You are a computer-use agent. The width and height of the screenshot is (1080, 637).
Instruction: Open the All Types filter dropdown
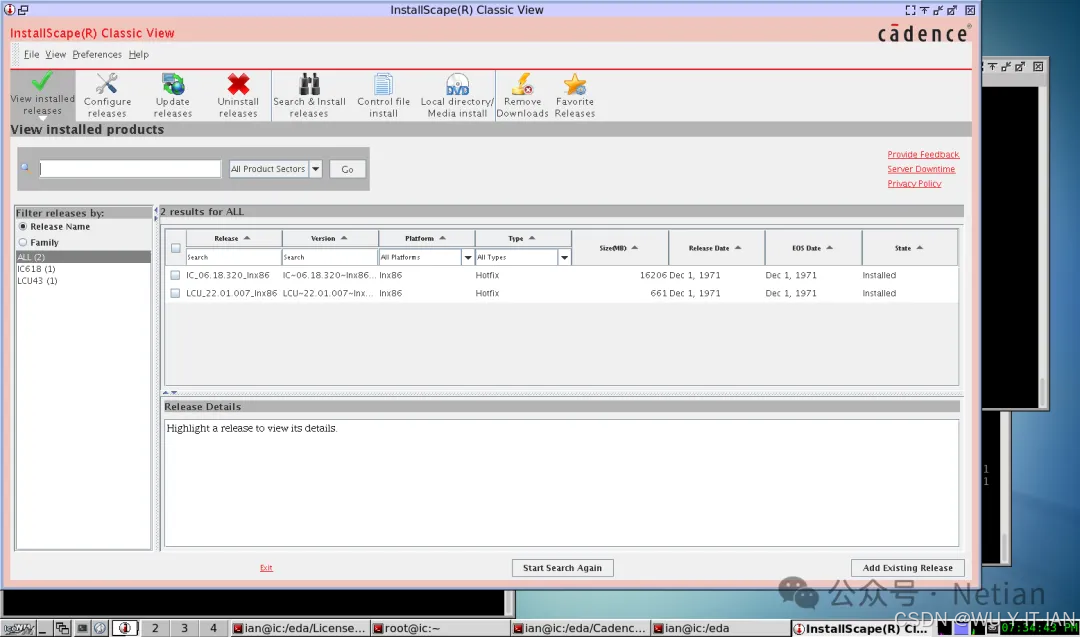(564, 257)
